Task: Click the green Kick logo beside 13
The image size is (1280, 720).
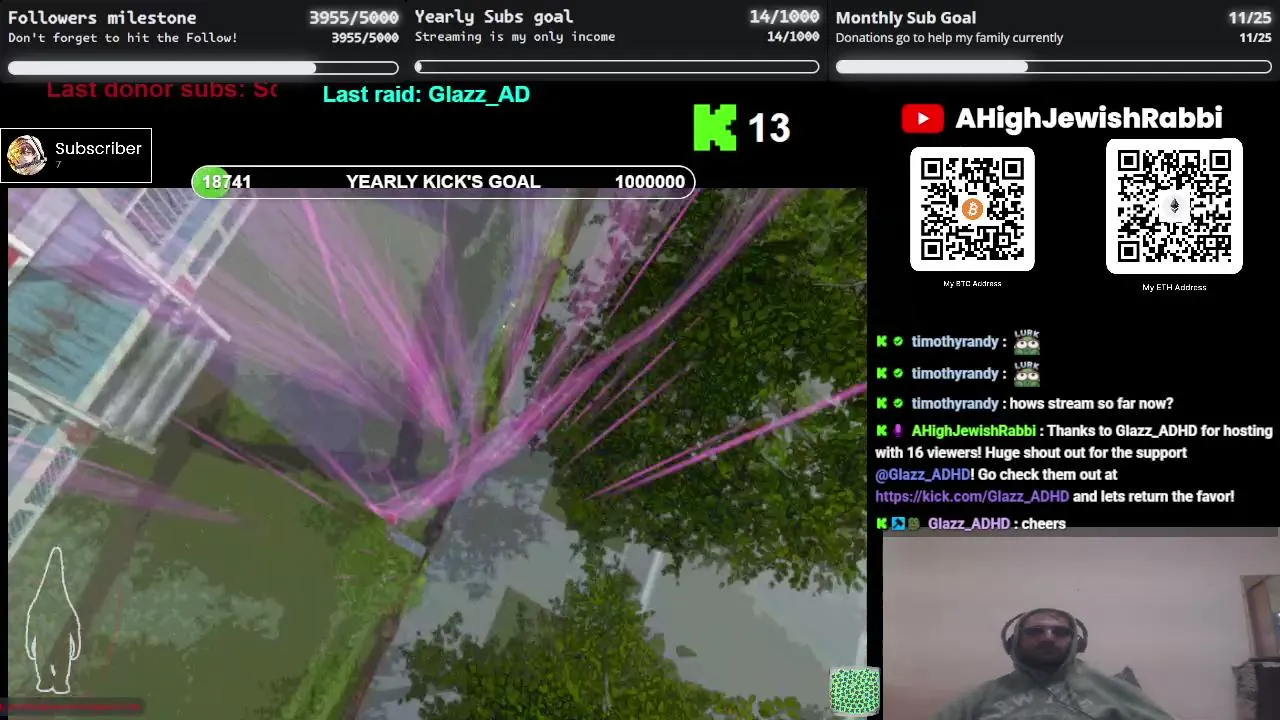Action: 714,128
